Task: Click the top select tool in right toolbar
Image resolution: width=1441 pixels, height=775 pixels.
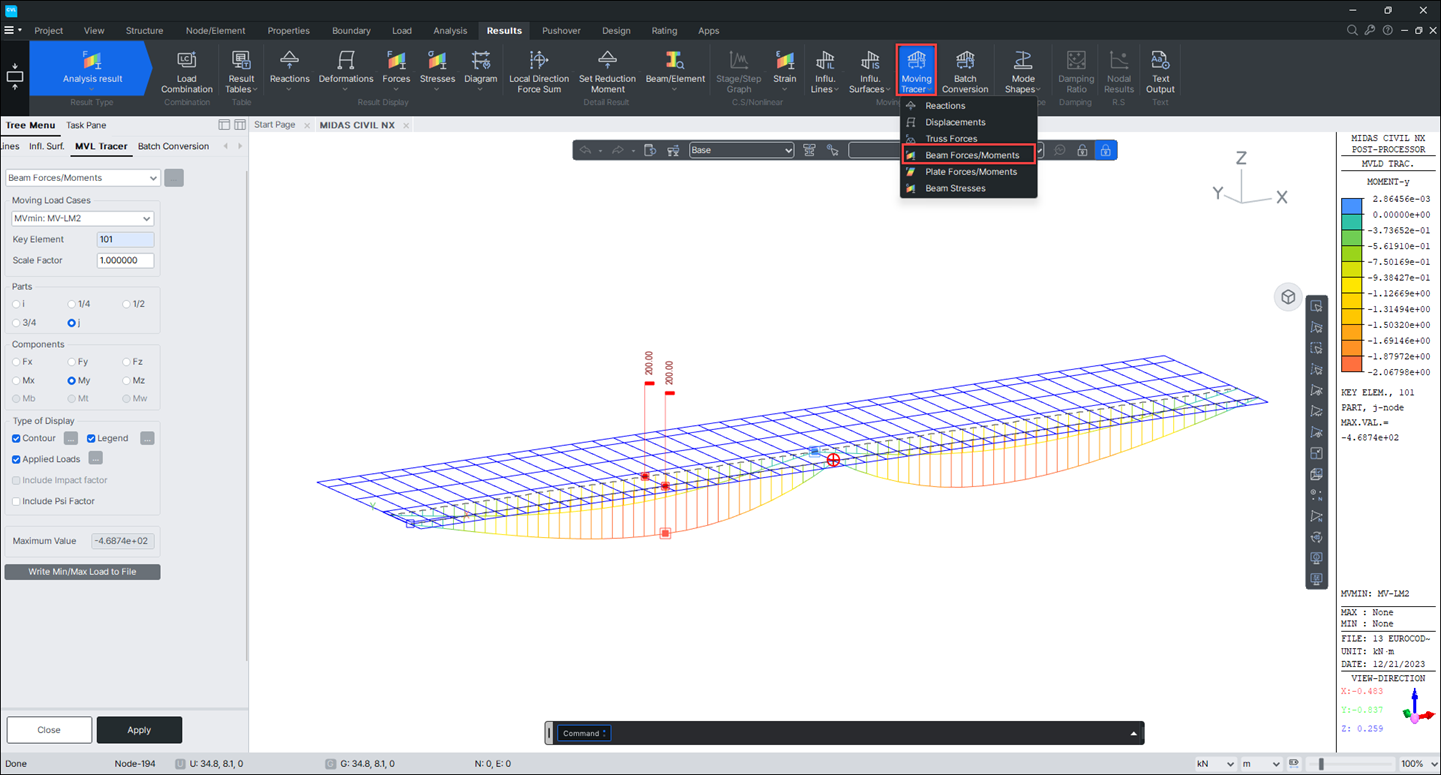Action: click(1317, 306)
